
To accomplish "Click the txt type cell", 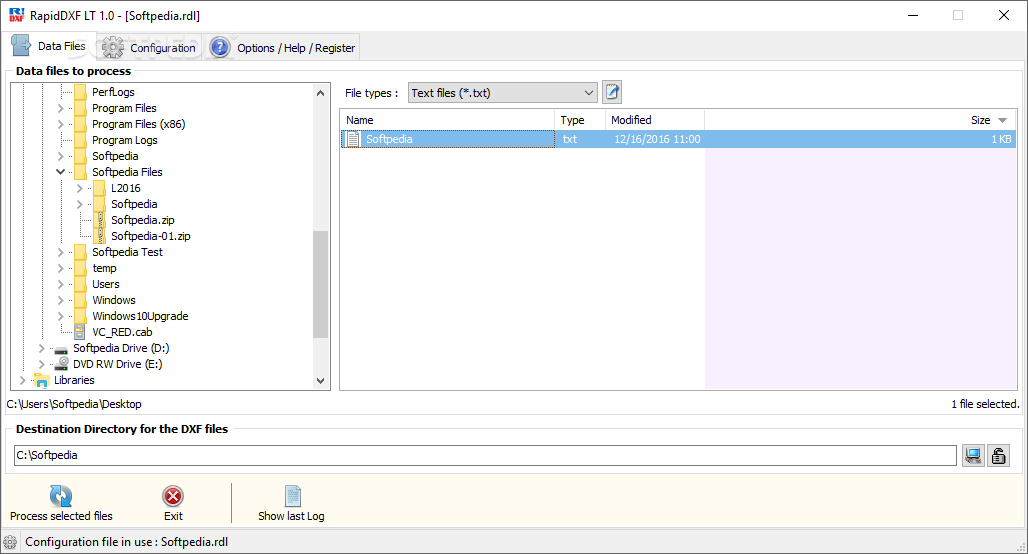I will (570, 139).
